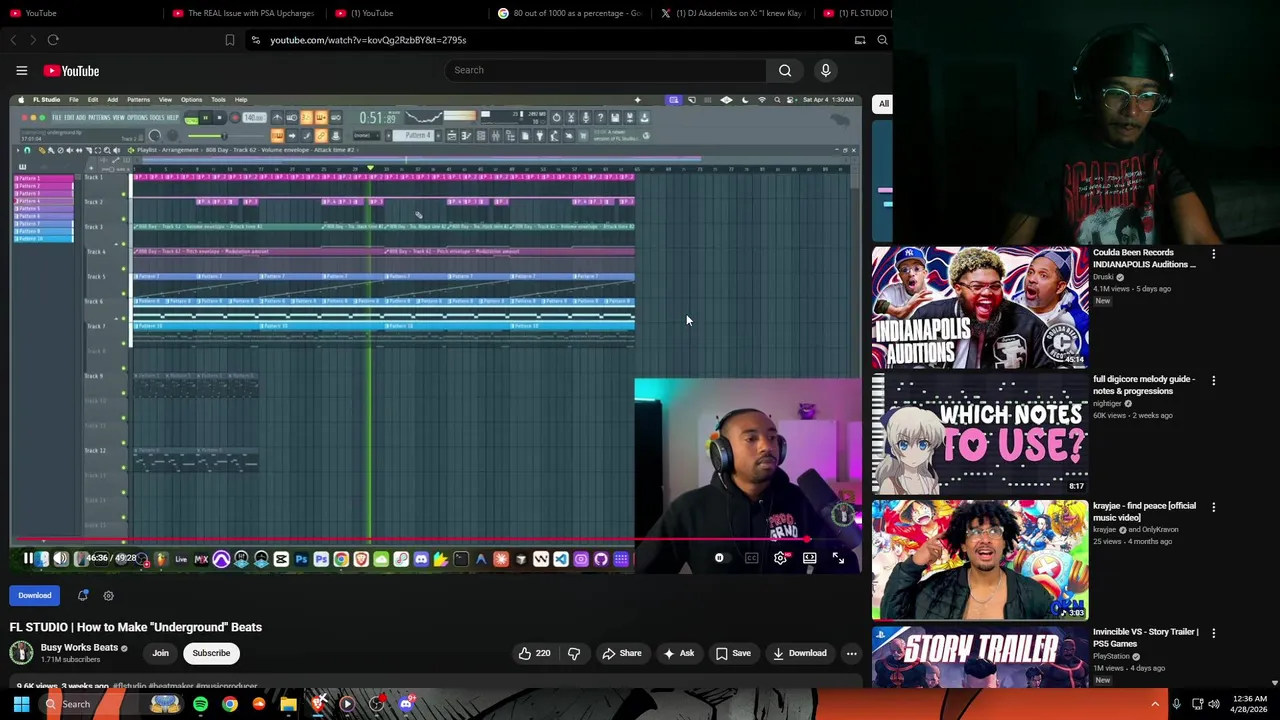Open site settings icon beside URL
Viewport: 1280px width, 720px height.
pyautogui.click(x=256, y=40)
